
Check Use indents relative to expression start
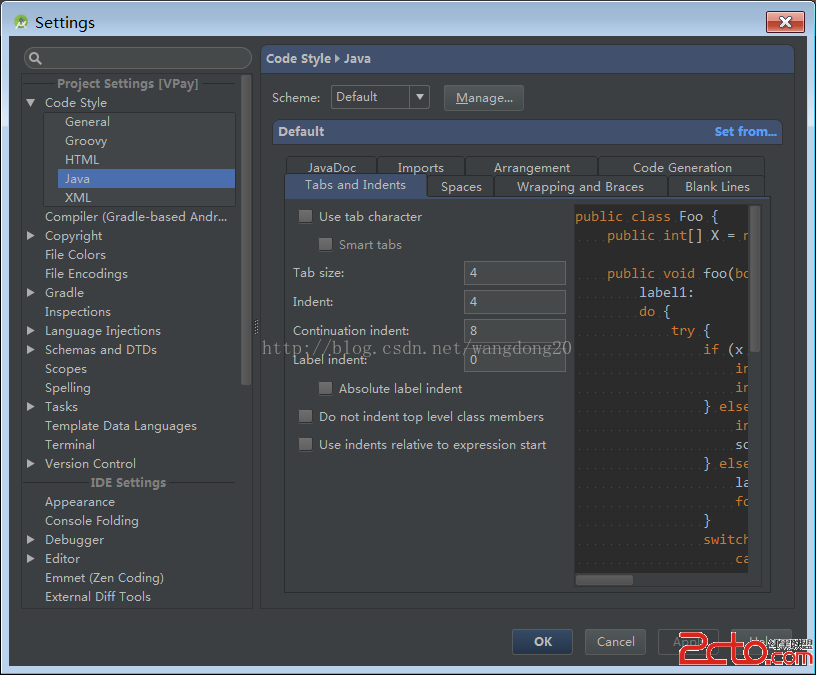306,445
